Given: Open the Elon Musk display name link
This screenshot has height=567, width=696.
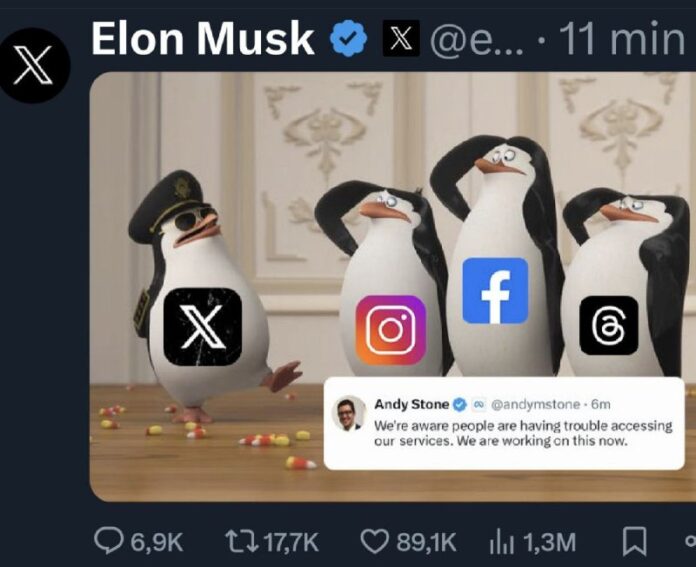Looking at the screenshot, I should click(x=203, y=39).
